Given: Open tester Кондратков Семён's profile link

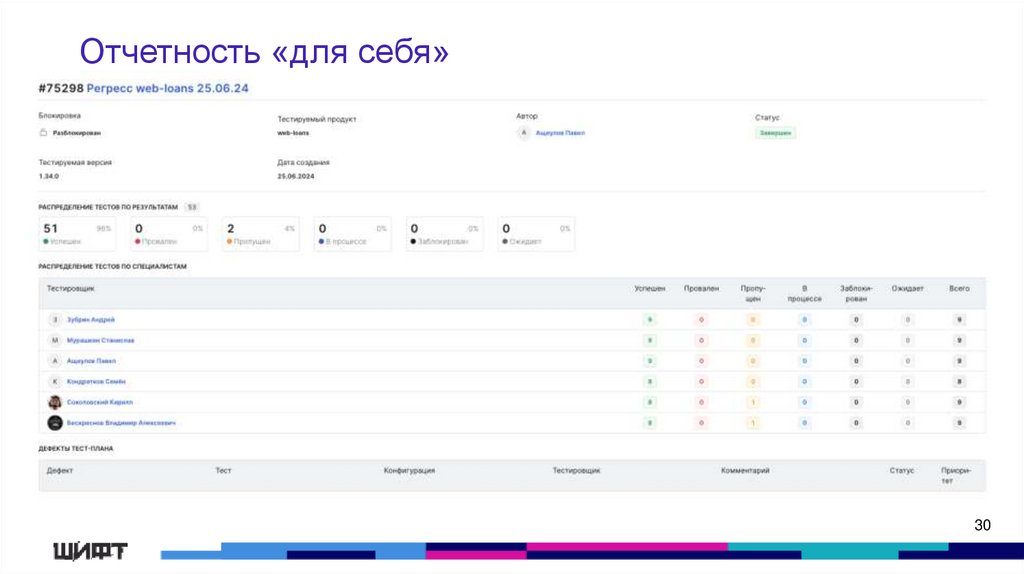Looking at the screenshot, I should [96, 381].
